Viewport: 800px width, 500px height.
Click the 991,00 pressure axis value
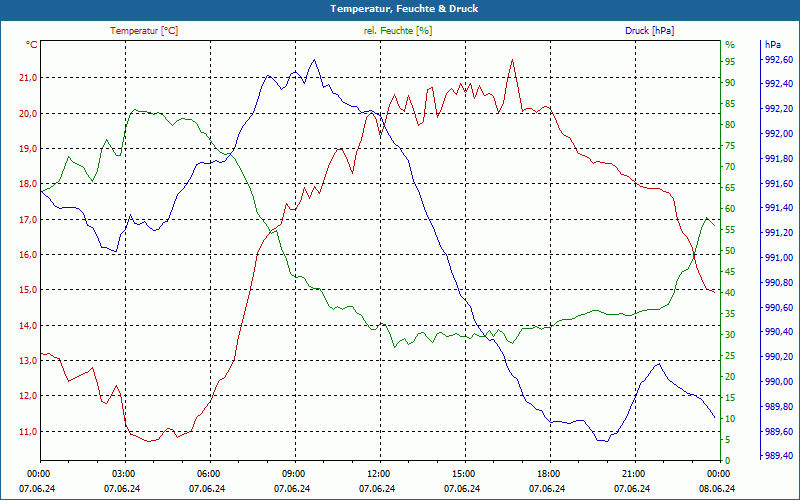click(779, 258)
